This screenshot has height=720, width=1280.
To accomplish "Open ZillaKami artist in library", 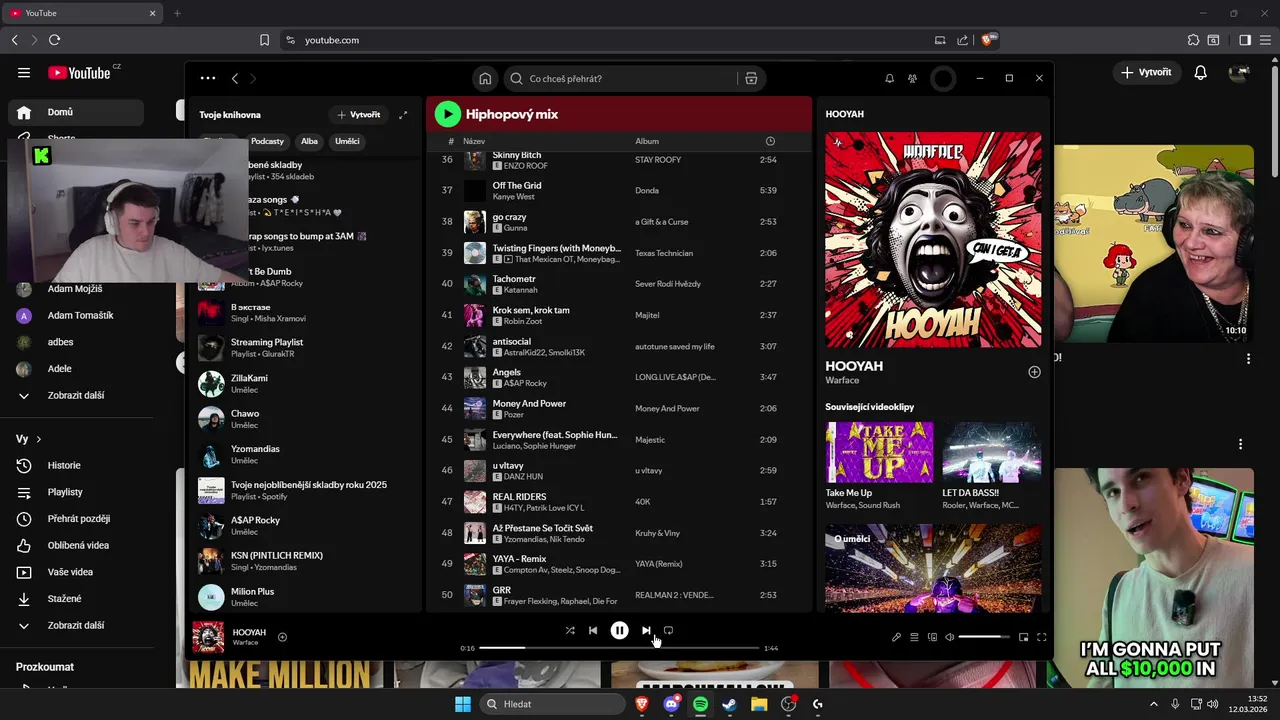I will pyautogui.click(x=305, y=384).
